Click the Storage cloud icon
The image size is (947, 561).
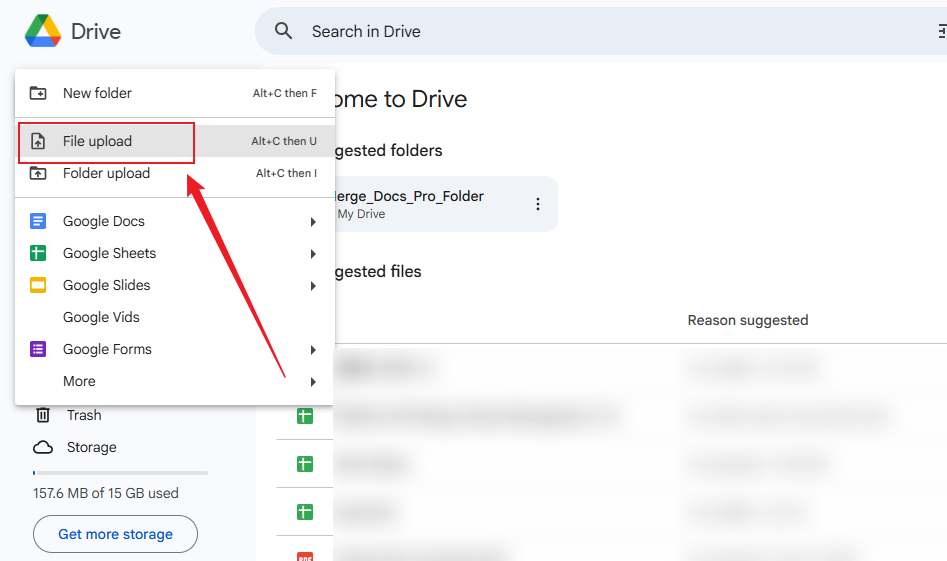43,447
